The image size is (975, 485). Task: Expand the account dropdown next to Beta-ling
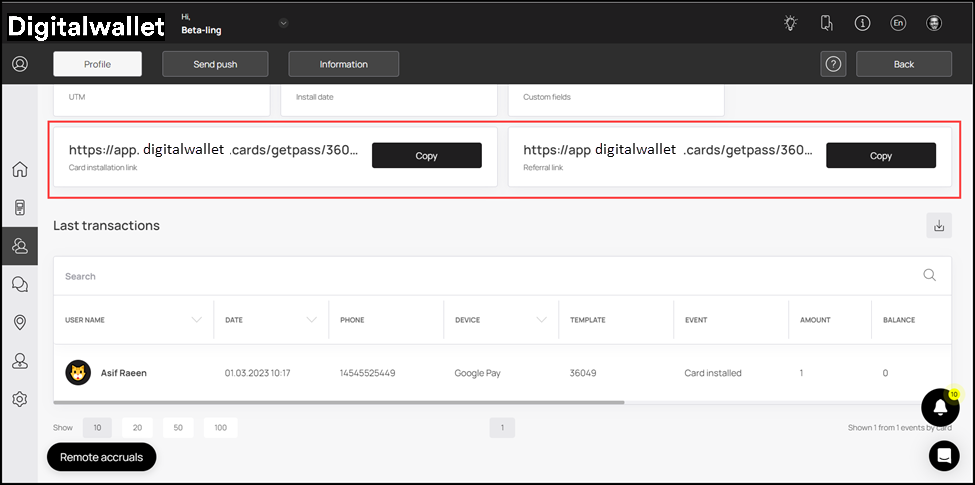coord(283,23)
